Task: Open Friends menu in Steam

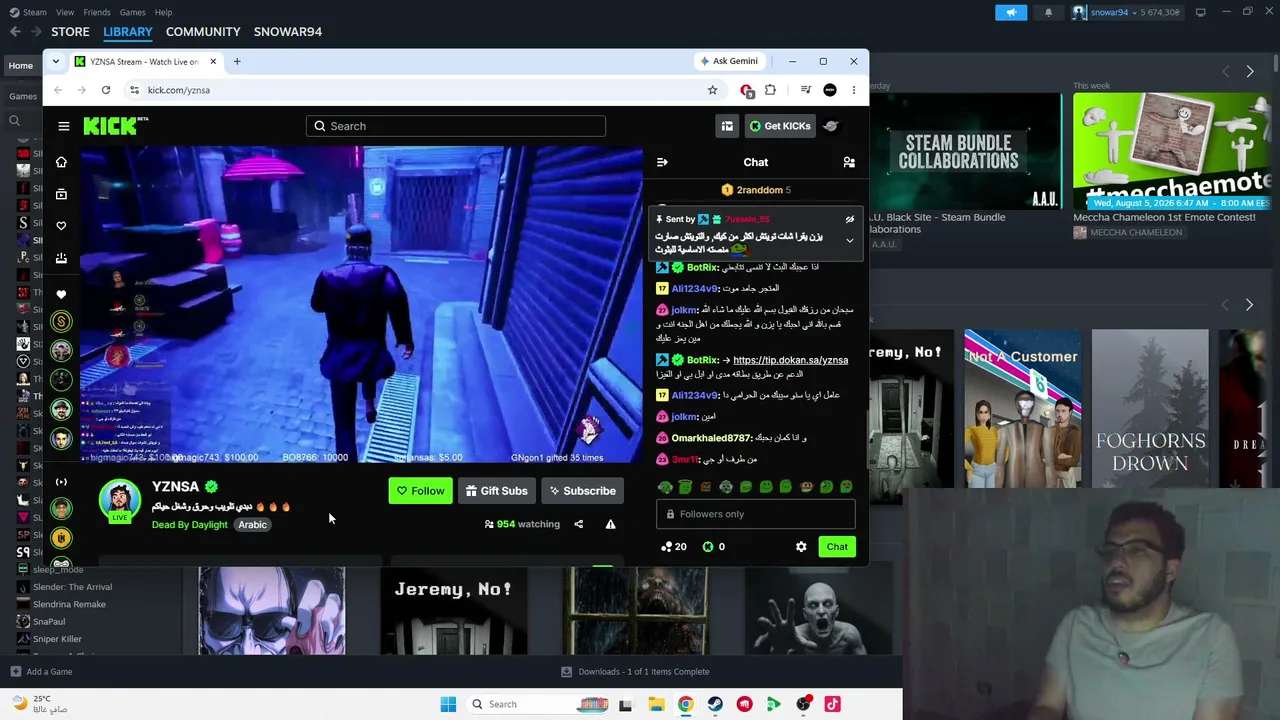Action: pyautogui.click(x=97, y=12)
